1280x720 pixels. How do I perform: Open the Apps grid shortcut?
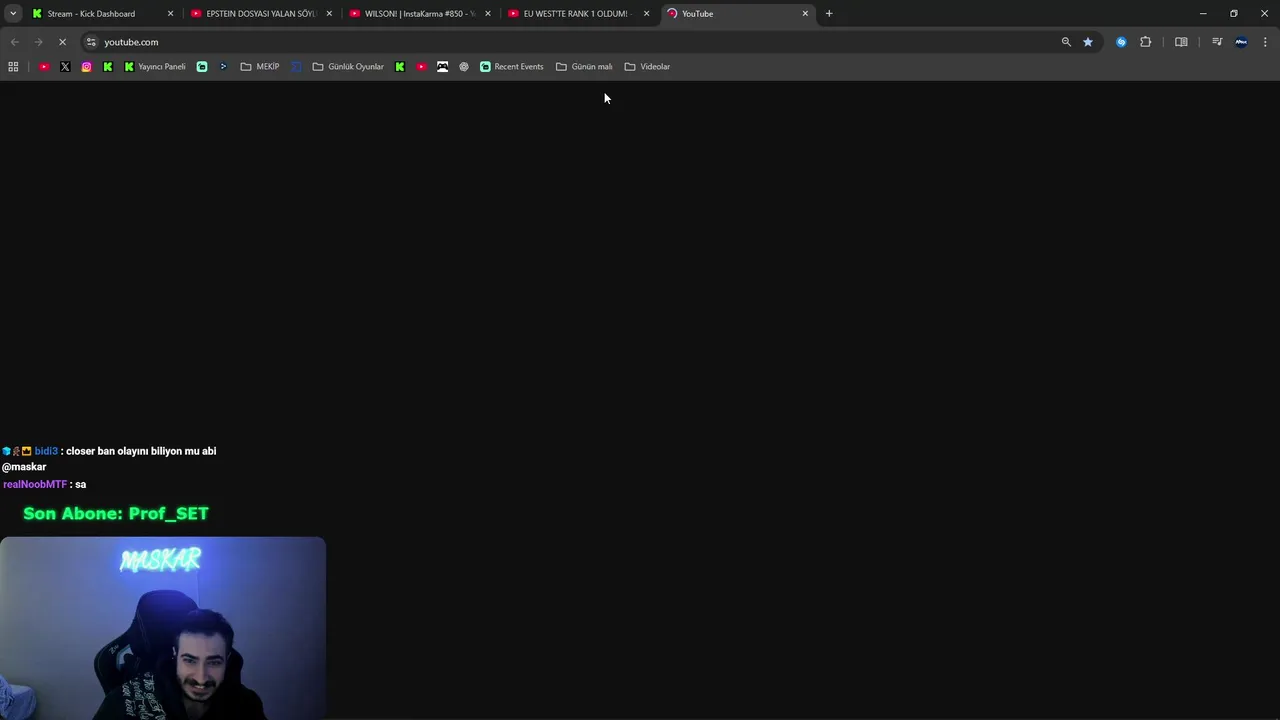[x=13, y=67]
